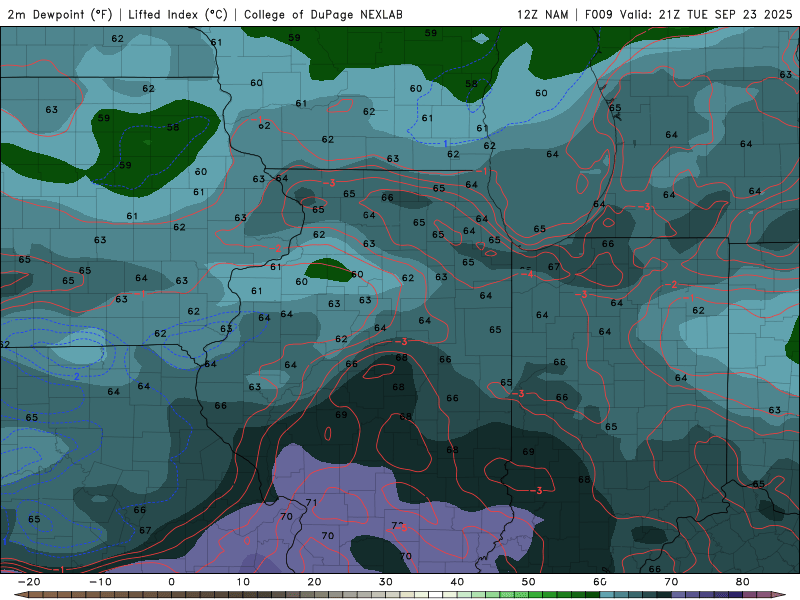Viewport: 800px width, 600px height.
Task: Click the 50 label on the color scale
Action: point(529,582)
